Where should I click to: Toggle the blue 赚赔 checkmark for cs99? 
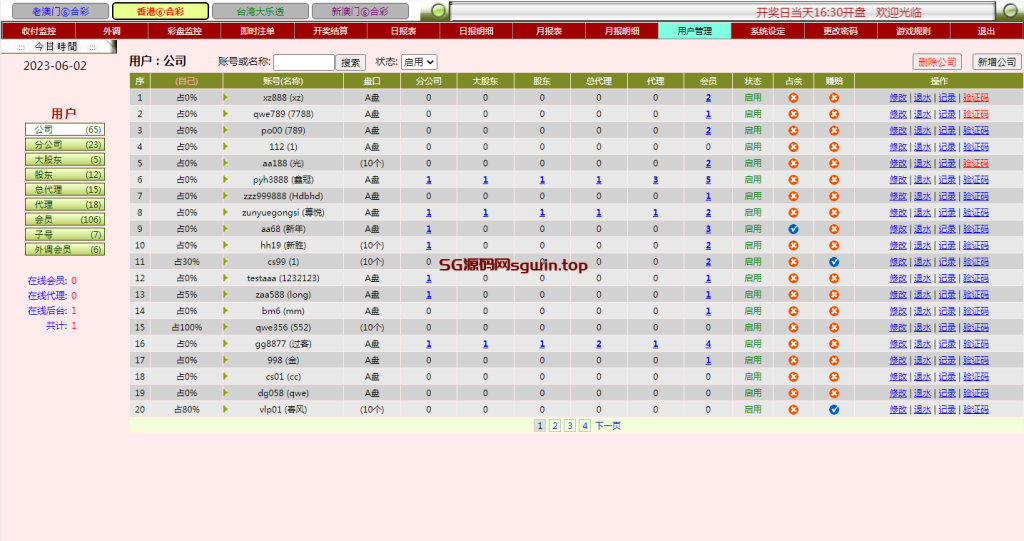coord(834,262)
